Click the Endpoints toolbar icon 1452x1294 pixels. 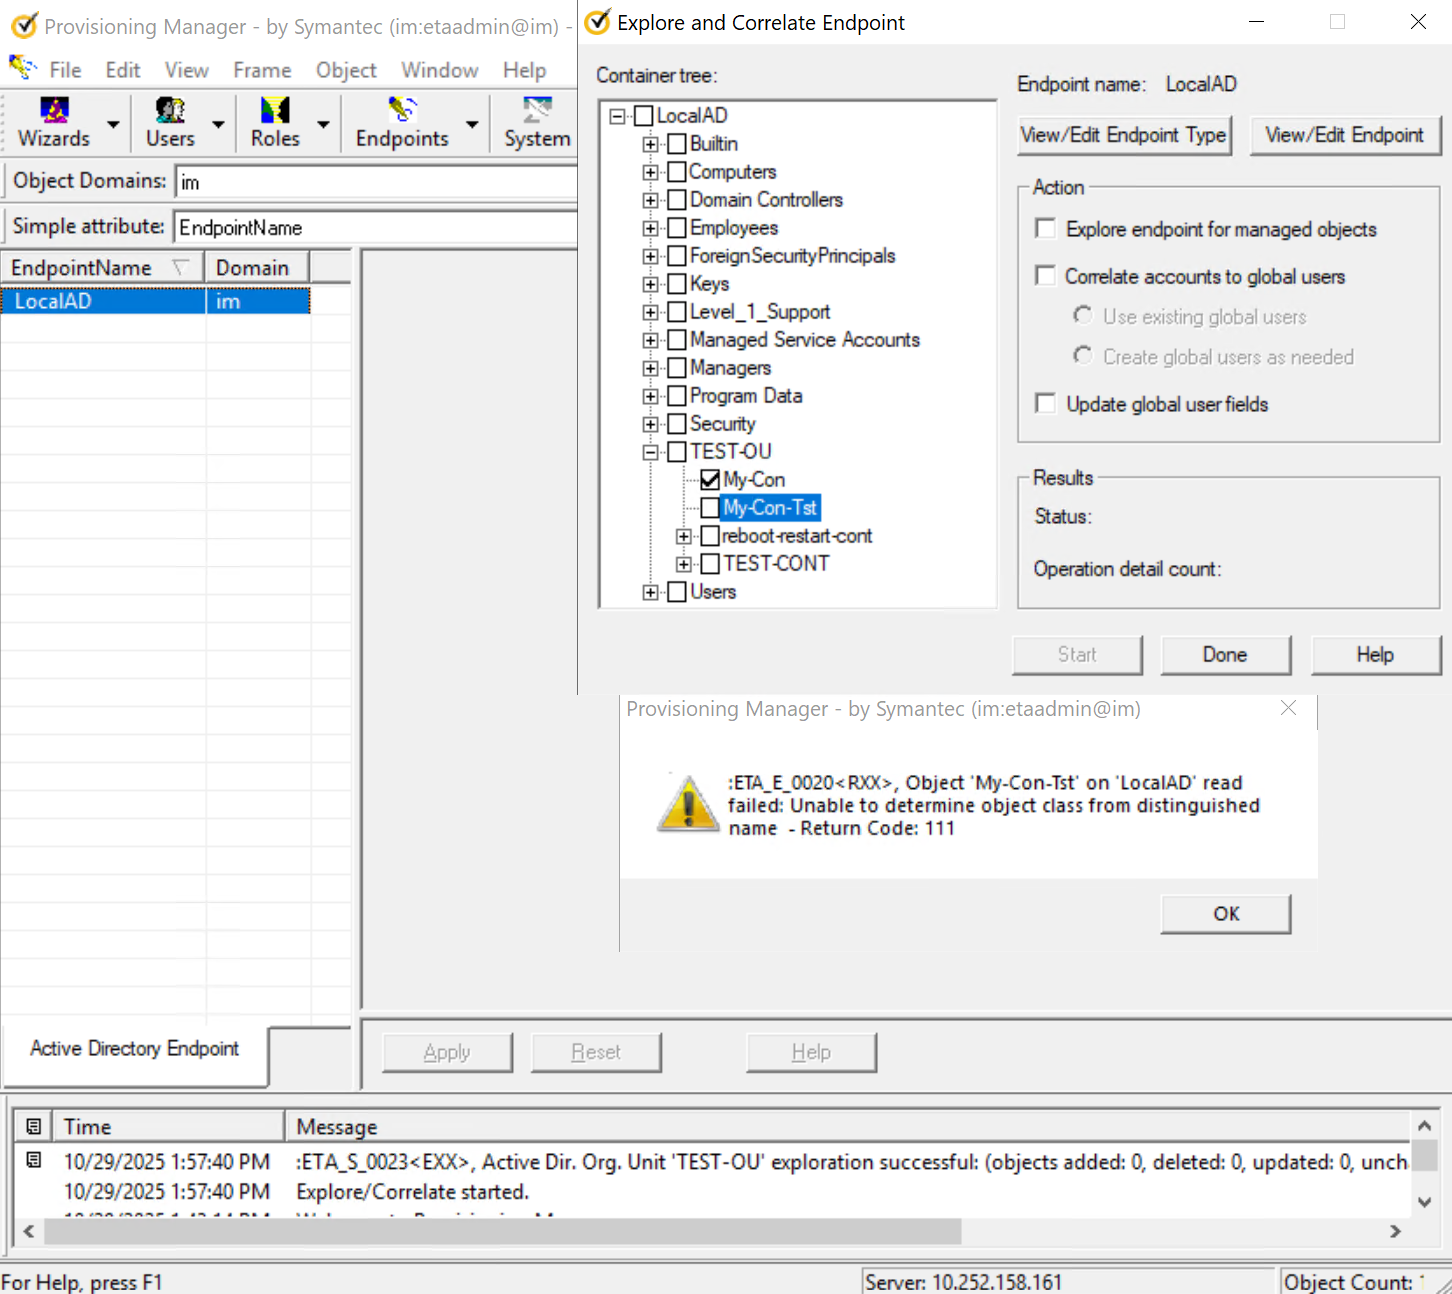(x=402, y=110)
